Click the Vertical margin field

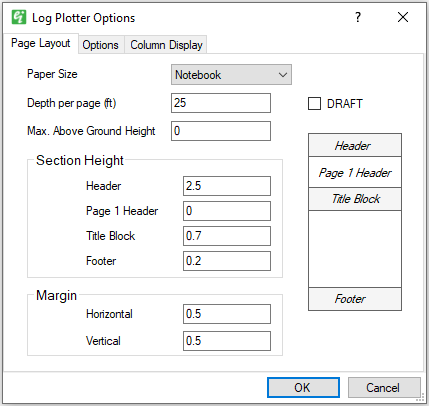click(x=227, y=341)
